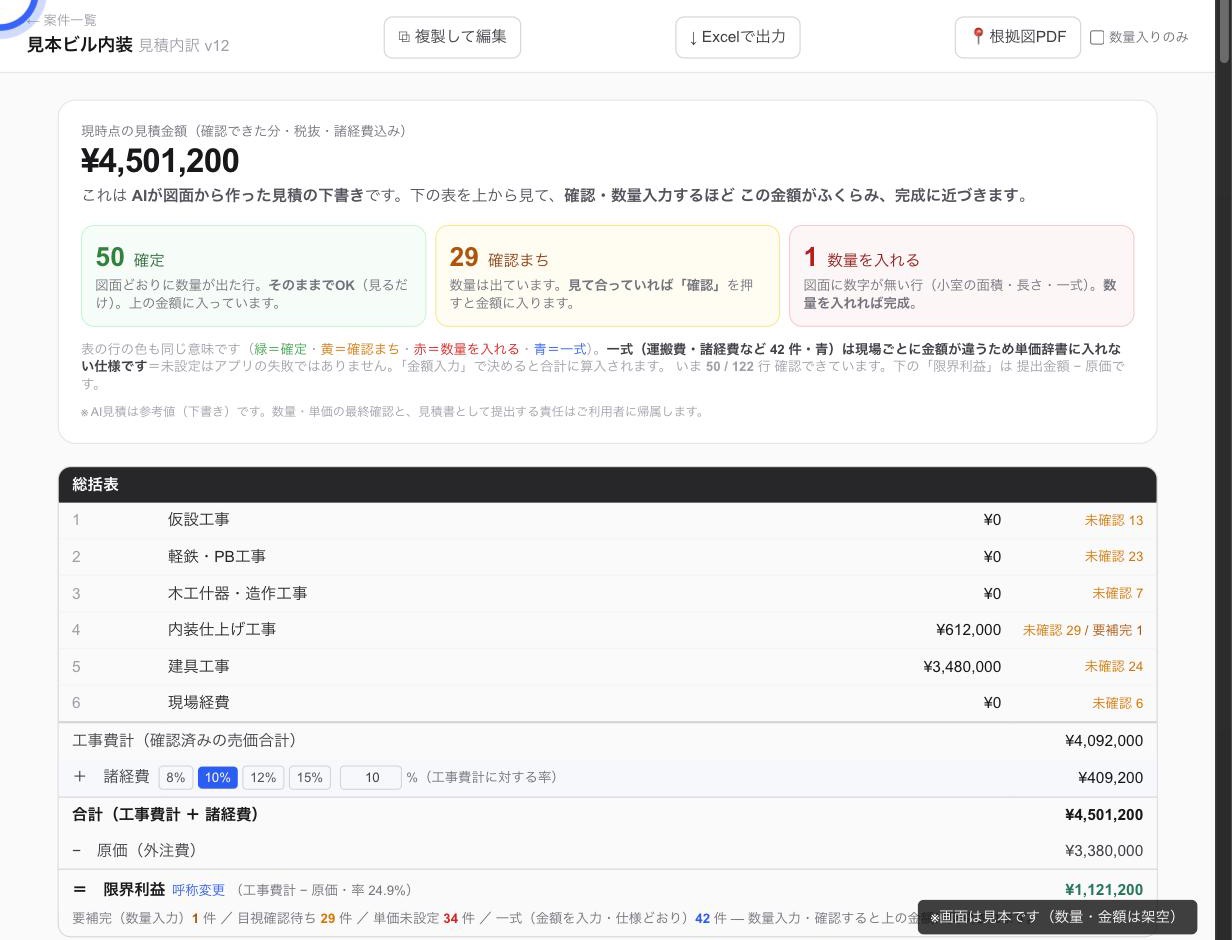This screenshot has height=940, width=1232.
Task: Select the 29 確認まち summary card
Action: click(x=607, y=276)
